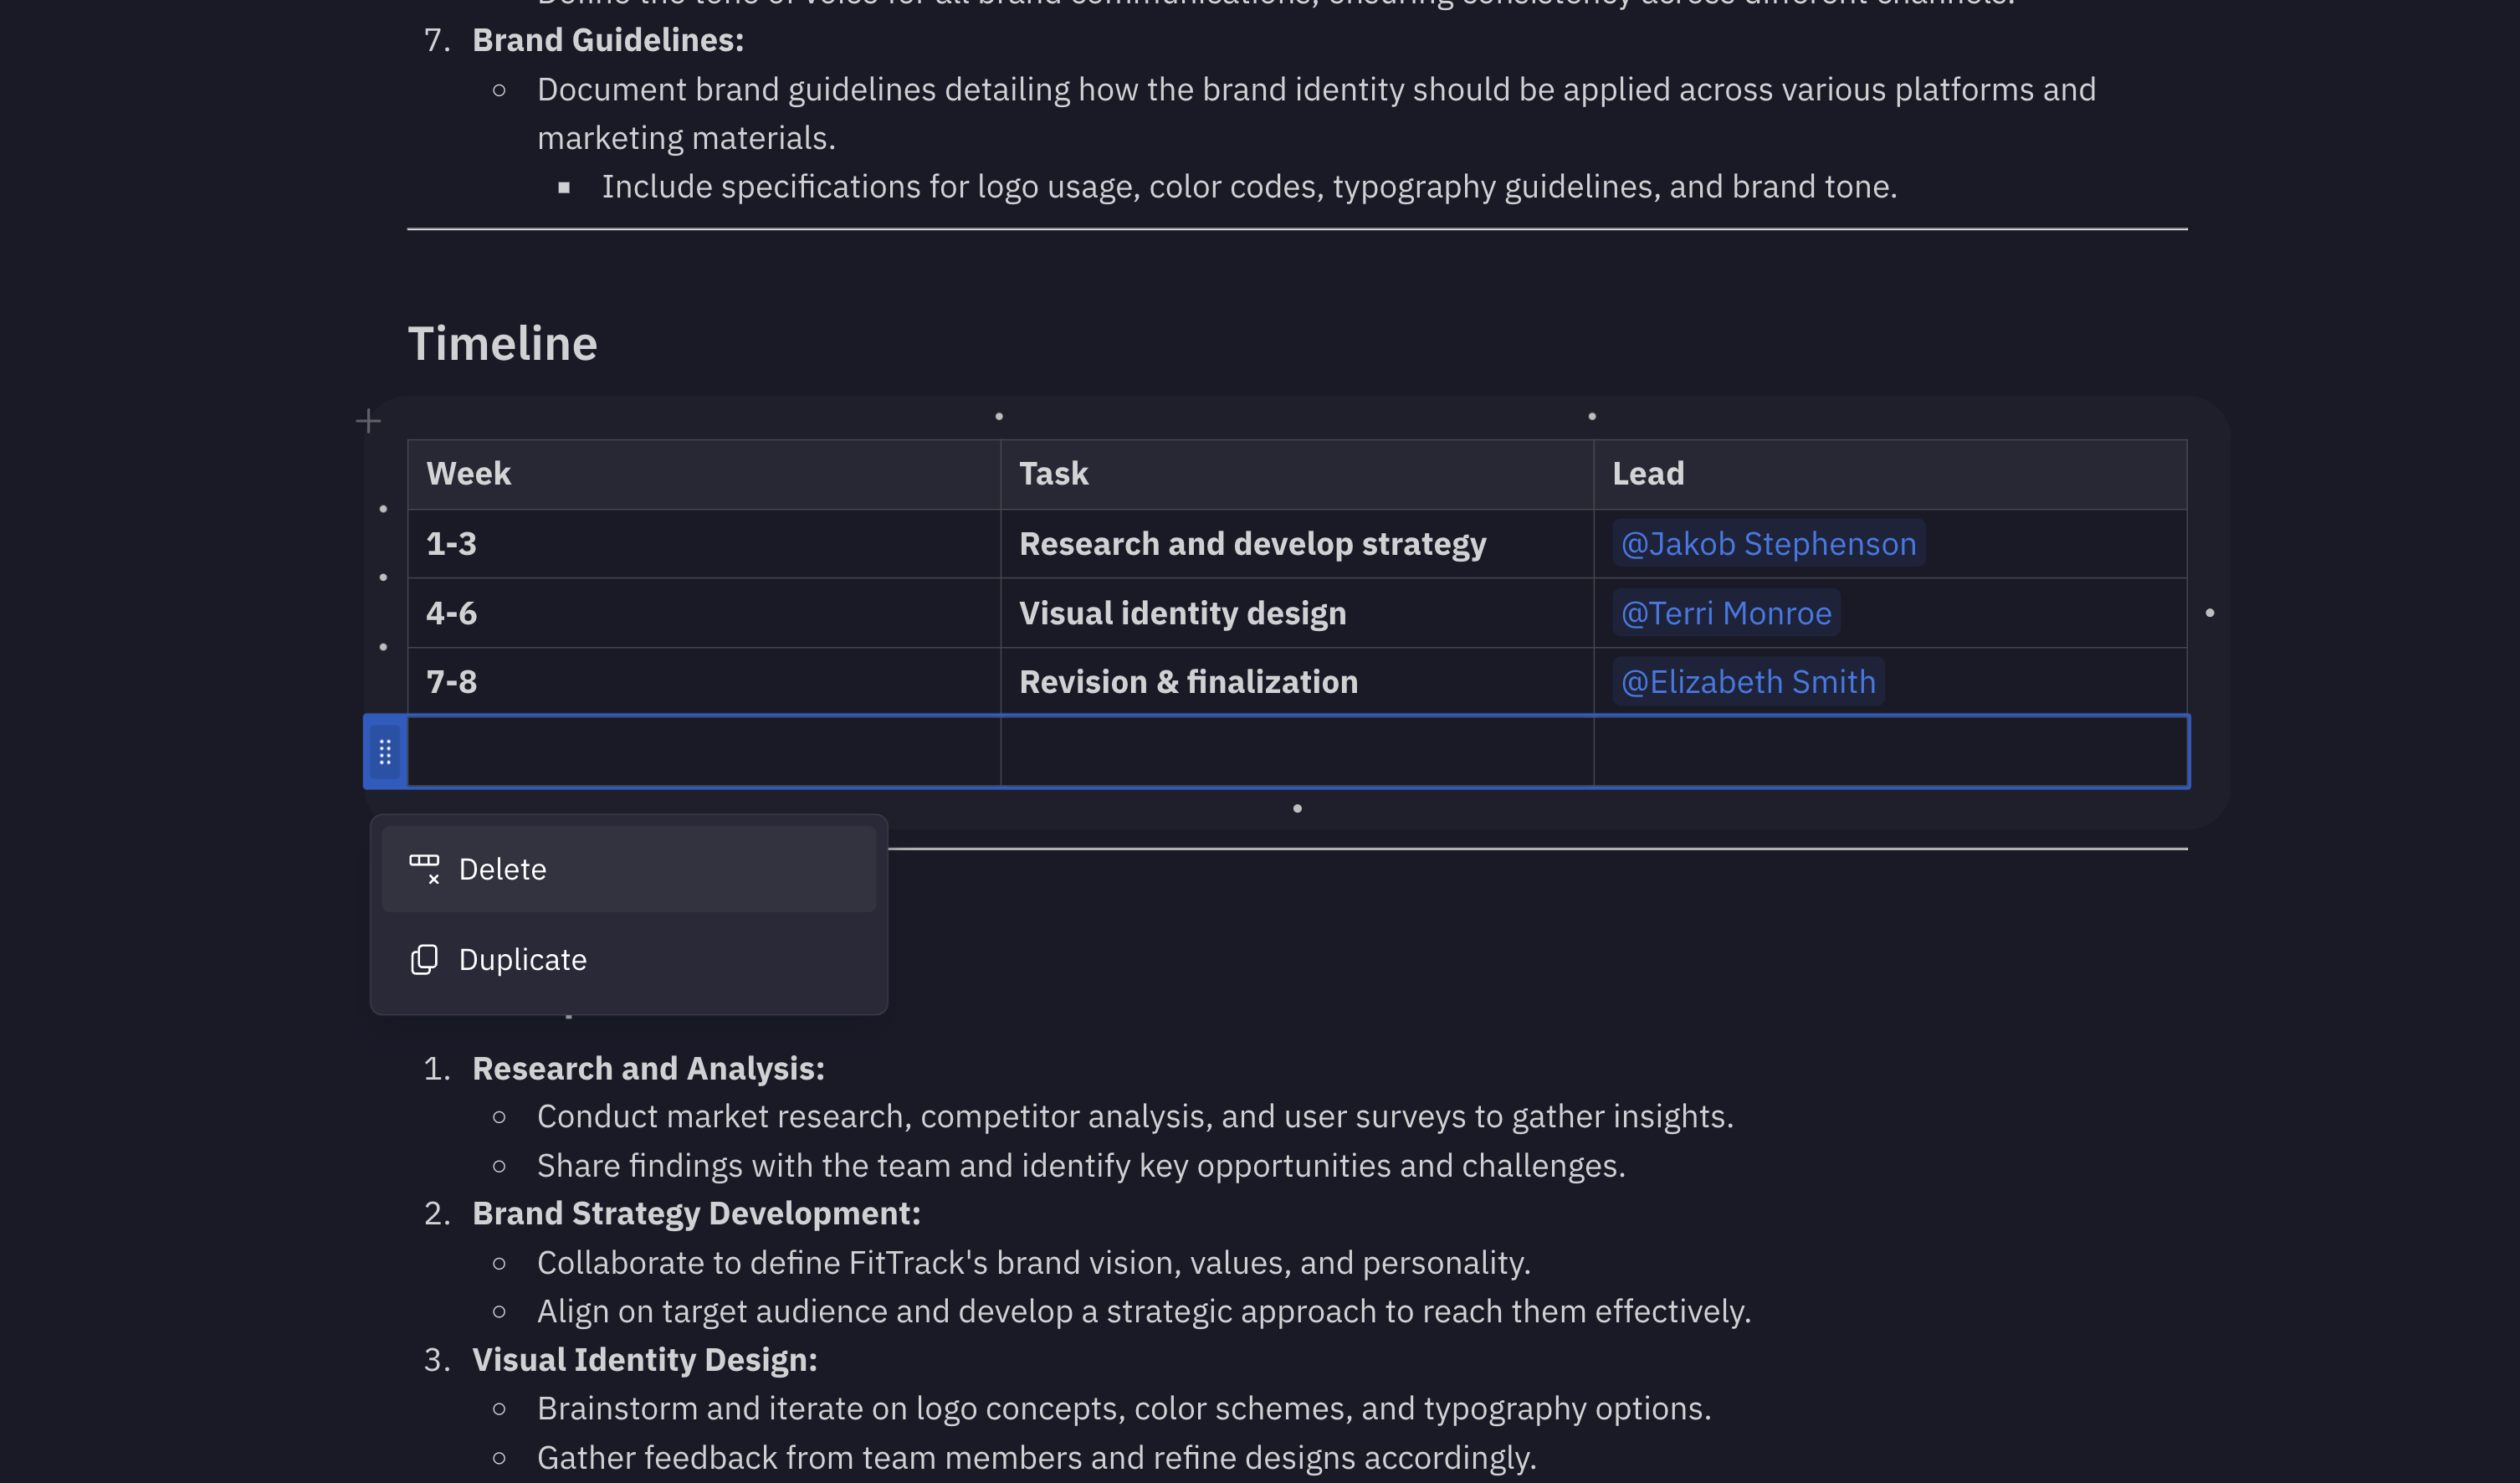Click the insert-column dot above the Lead column
Viewport: 2520px width, 1483px height.
click(1592, 416)
